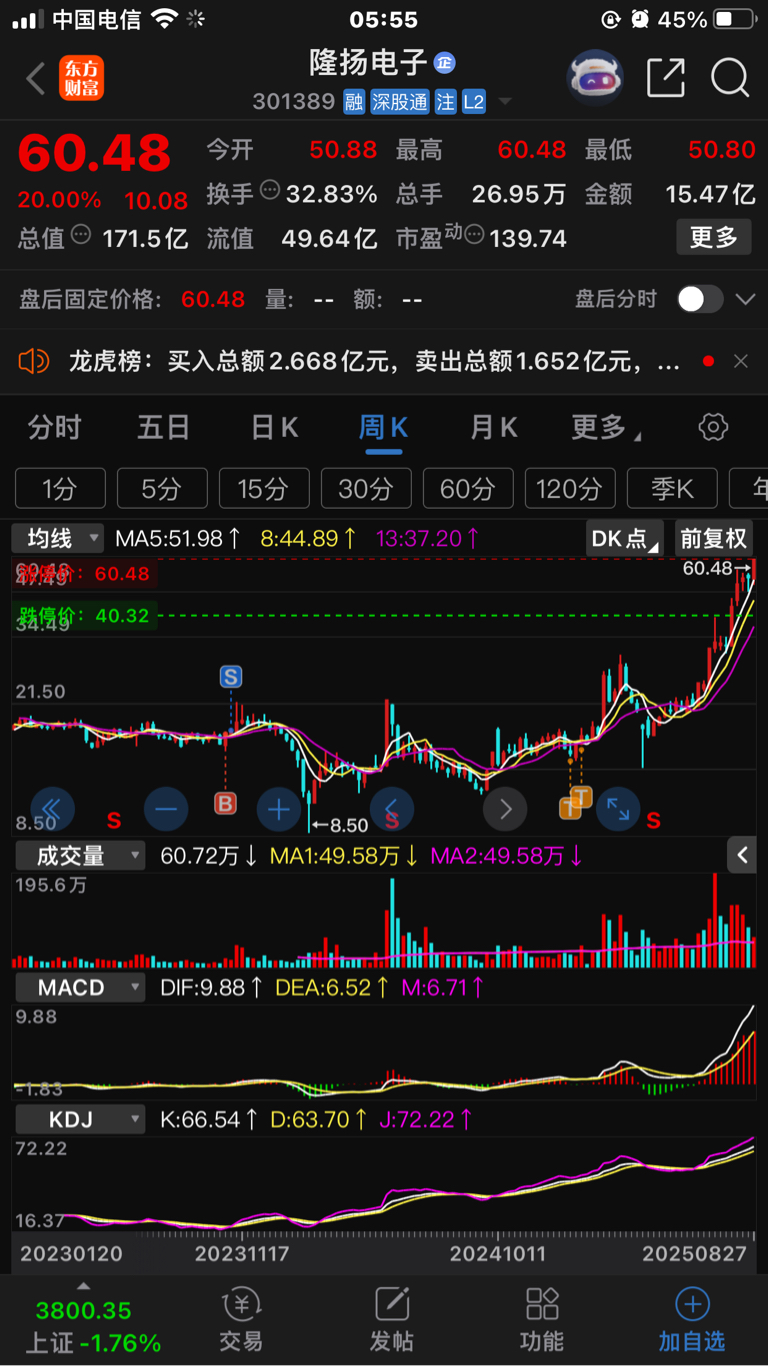
Task: Open 交易 trading page
Action: pyautogui.click(x=241, y=1320)
